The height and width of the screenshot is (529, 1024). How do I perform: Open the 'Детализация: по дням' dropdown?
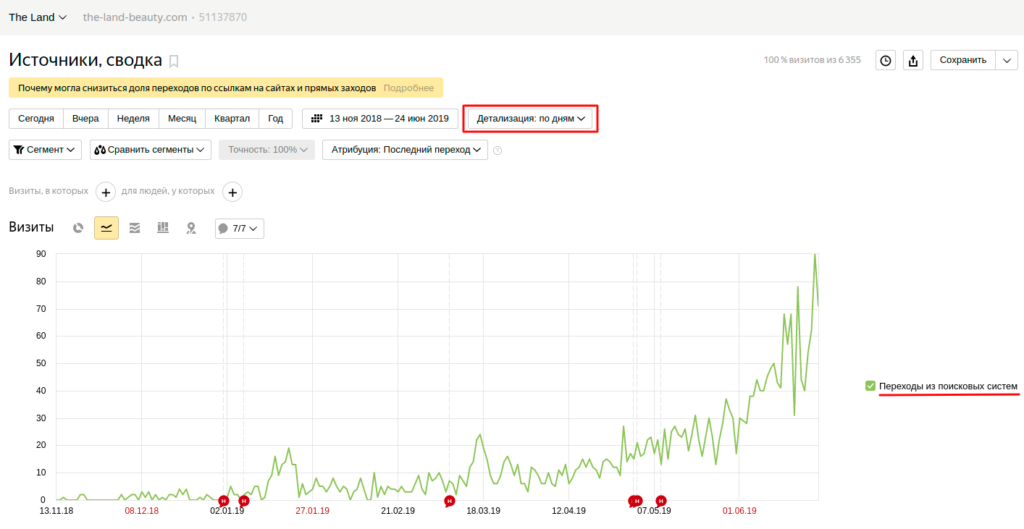(x=530, y=118)
